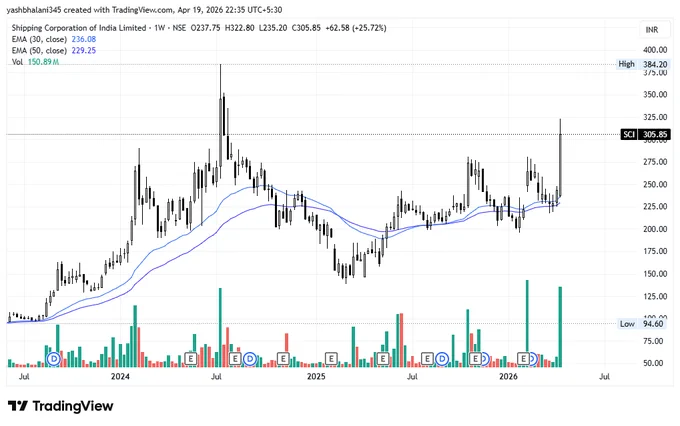Click the 150.00 price axis label
Viewport: 680px width, 426px height.
pos(655,274)
